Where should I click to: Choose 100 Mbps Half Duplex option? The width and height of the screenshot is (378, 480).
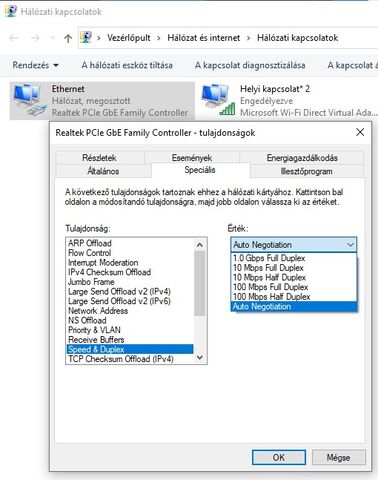click(294, 297)
